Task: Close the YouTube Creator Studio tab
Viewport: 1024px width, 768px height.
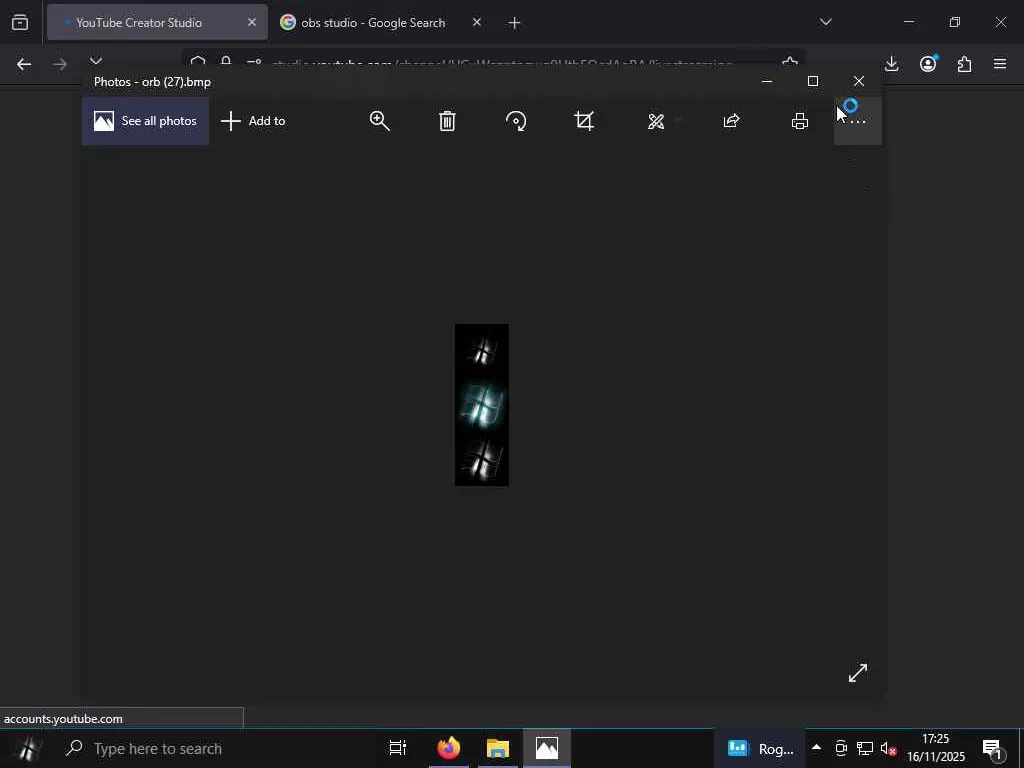Action: (x=252, y=22)
